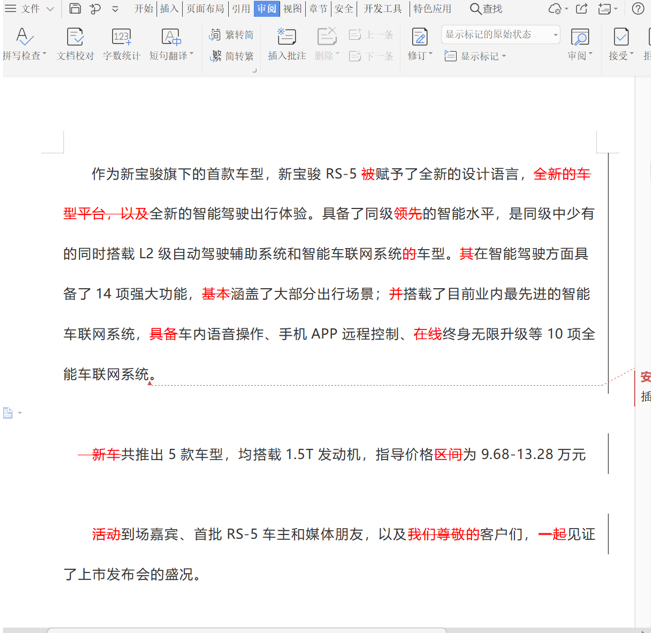This screenshot has height=633, width=651.
Task: Click 插入批注 to add comment
Action: (x=287, y=44)
